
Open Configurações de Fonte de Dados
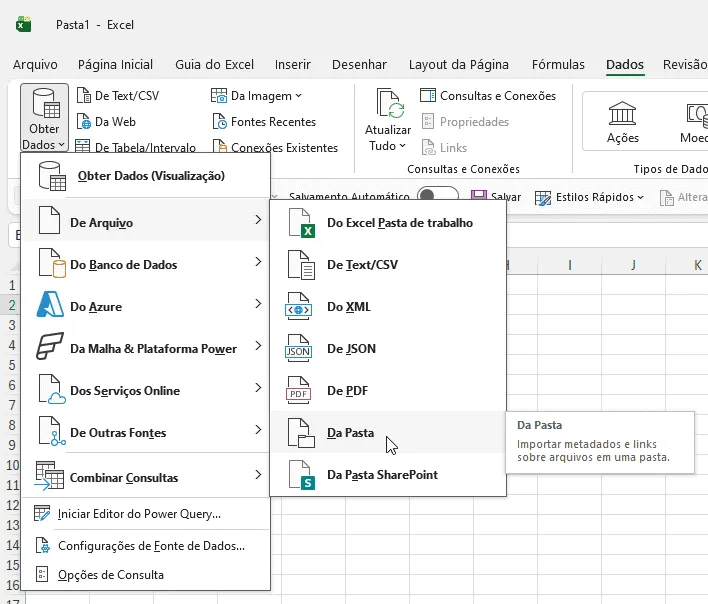coord(145,546)
